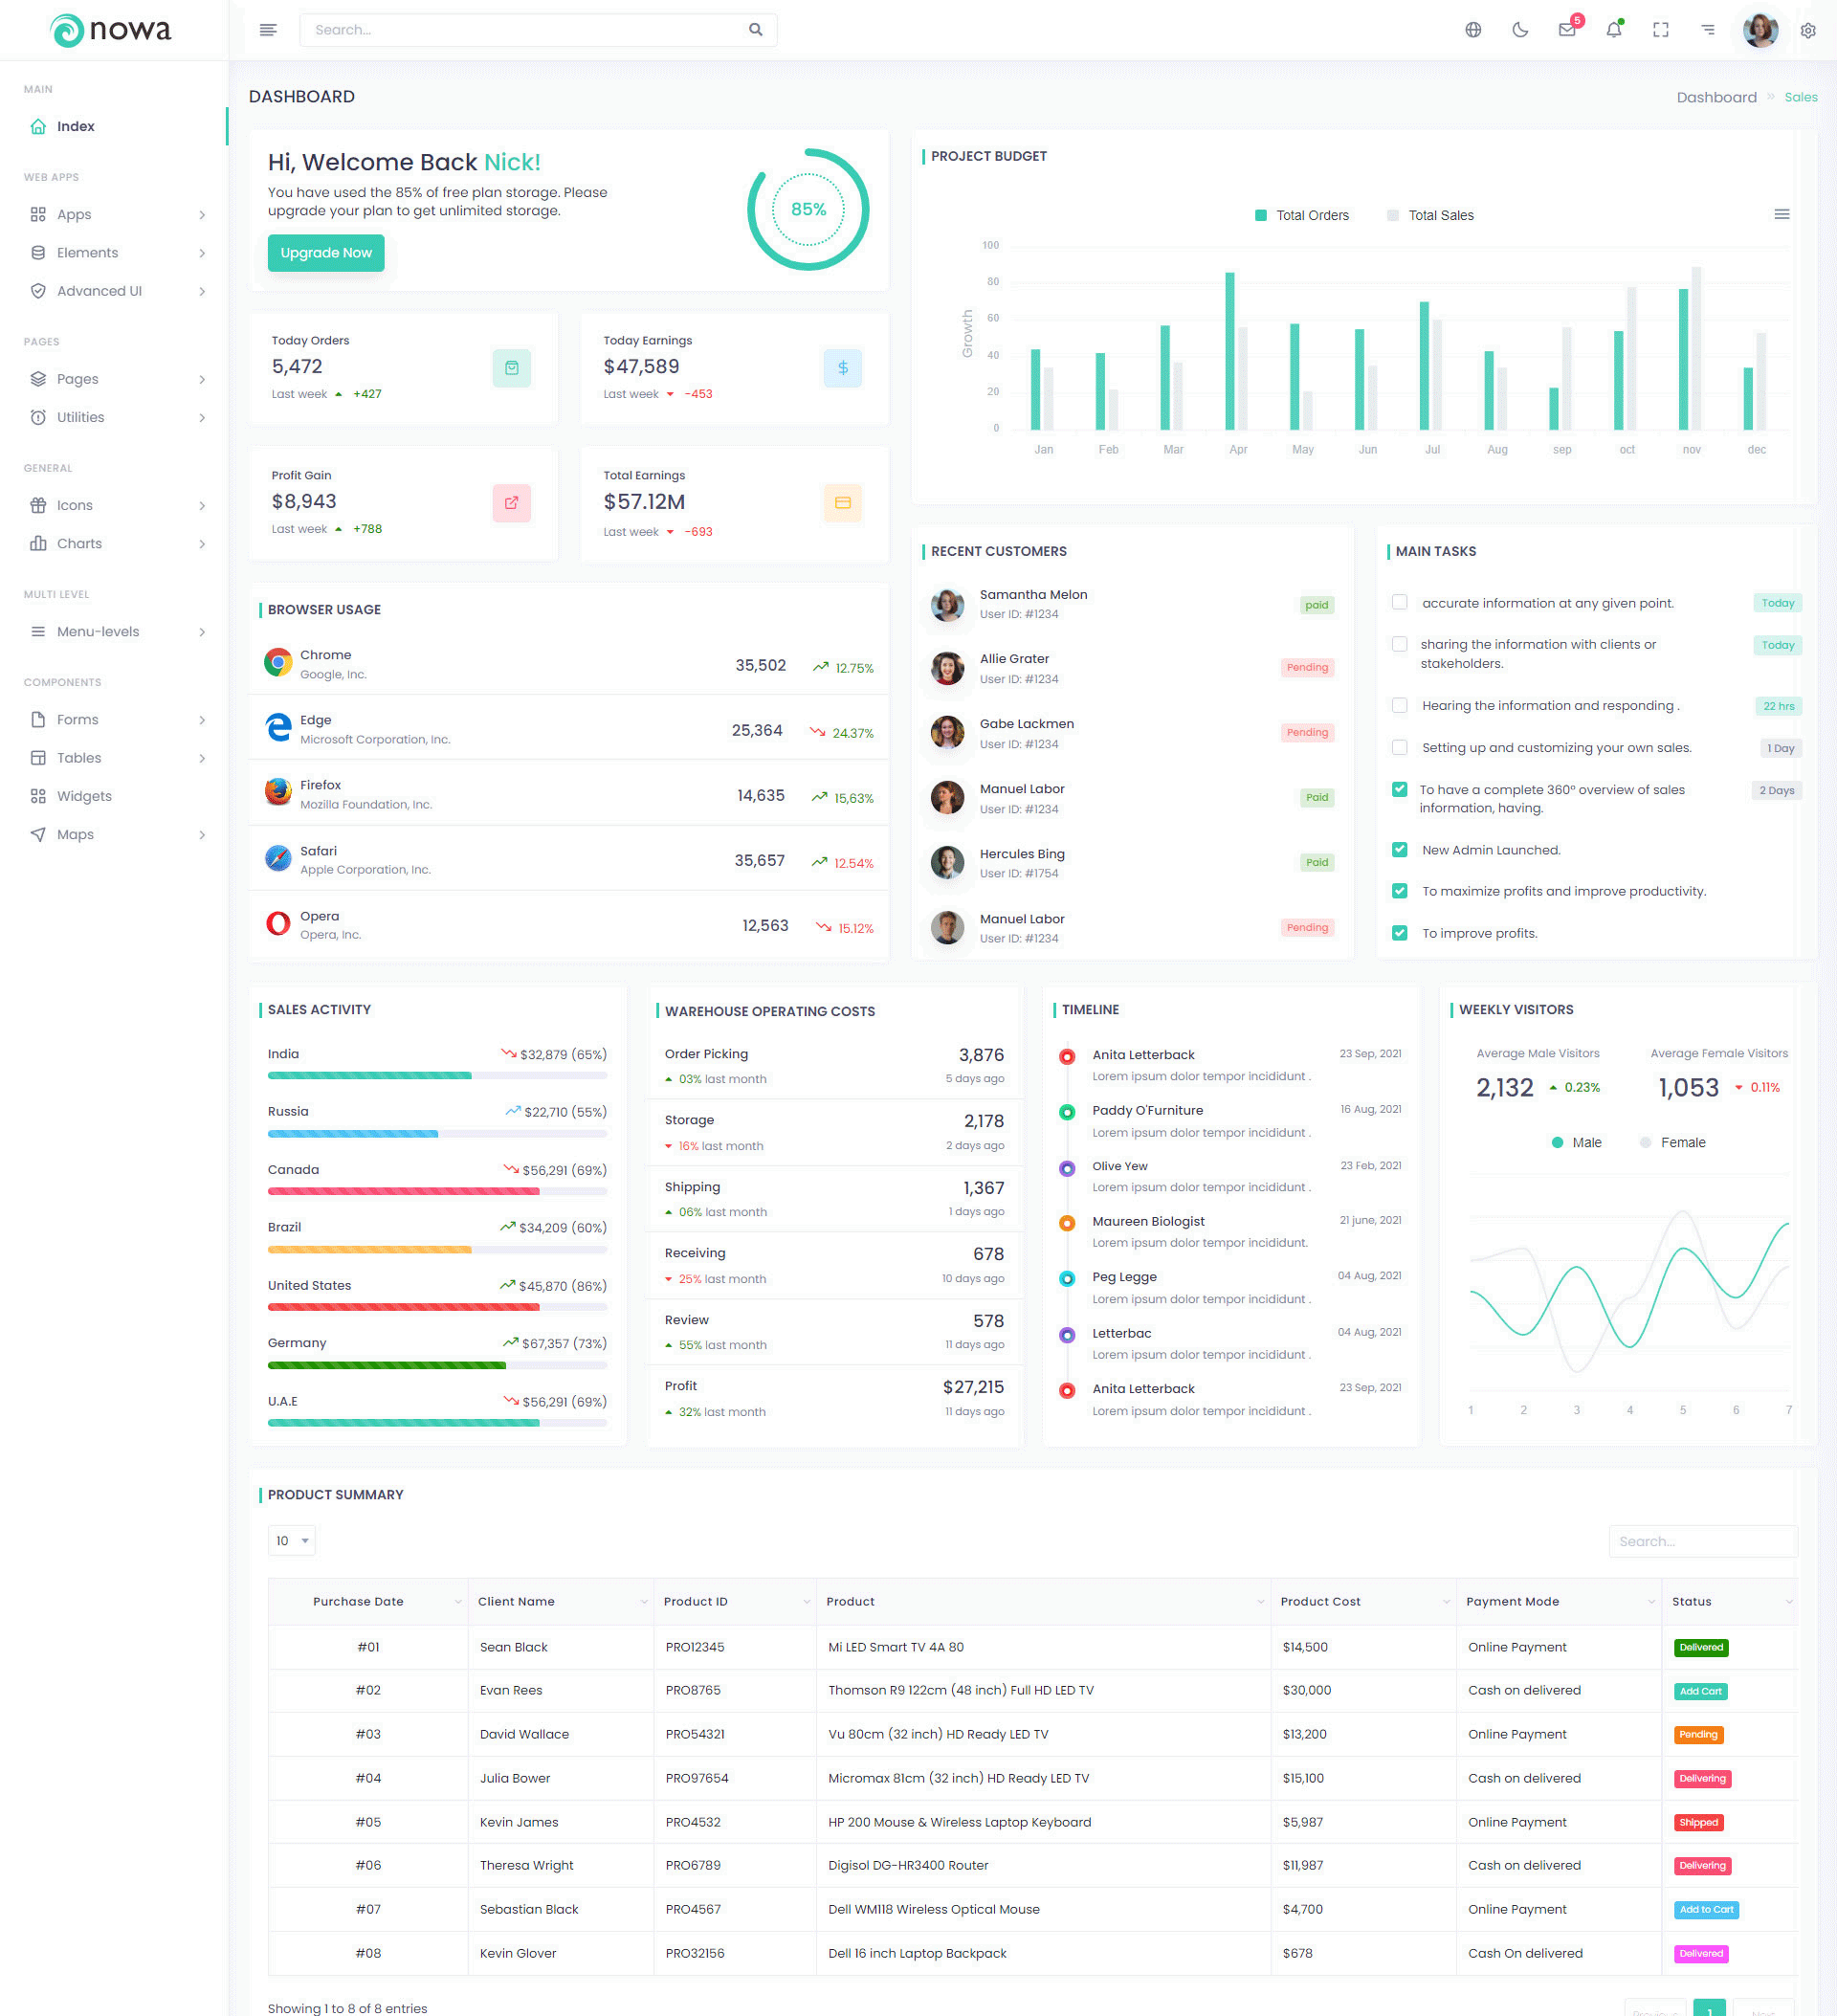This screenshot has width=1837, height=2016.
Task: Click the Dashboard breadcrumb link
Action: (x=1716, y=97)
